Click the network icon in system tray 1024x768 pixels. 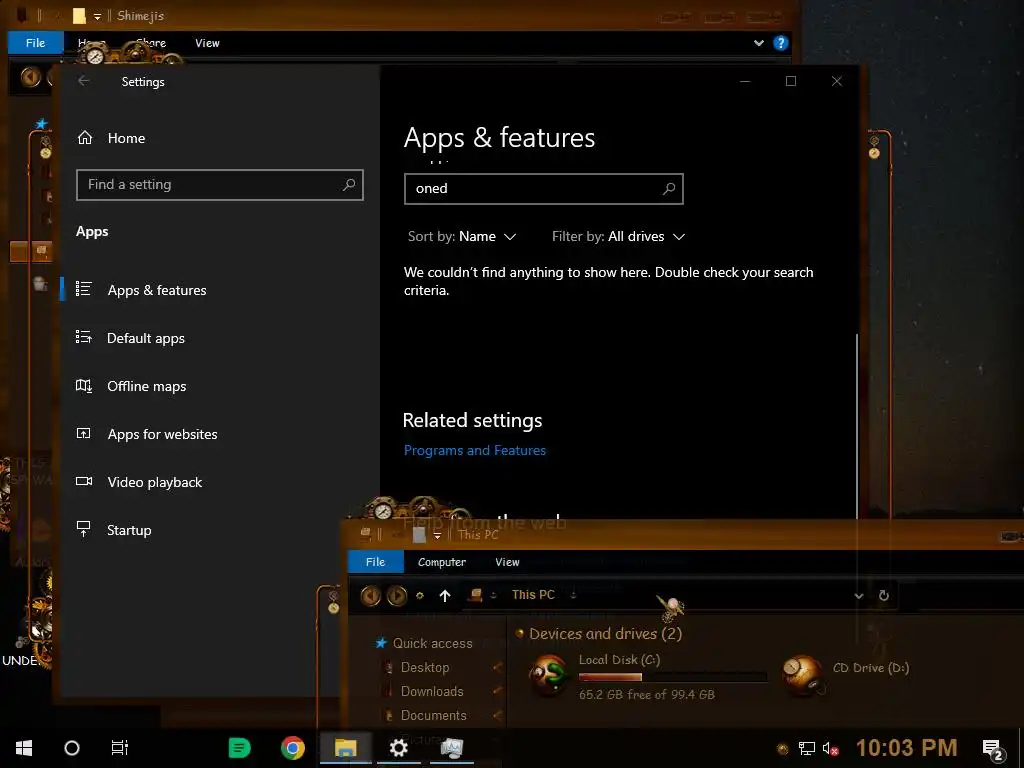click(807, 748)
